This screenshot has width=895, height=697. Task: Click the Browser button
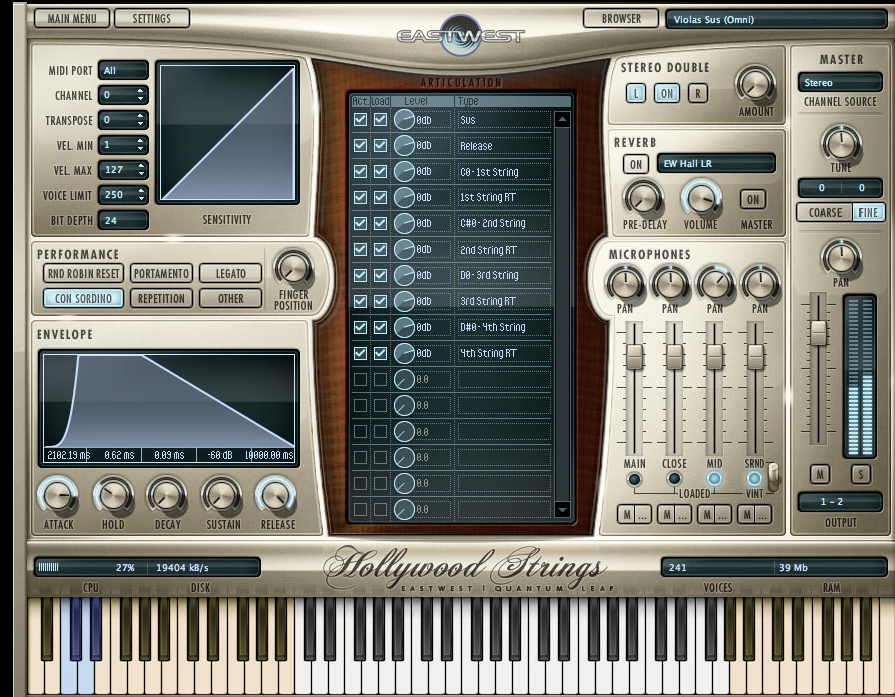click(x=621, y=18)
